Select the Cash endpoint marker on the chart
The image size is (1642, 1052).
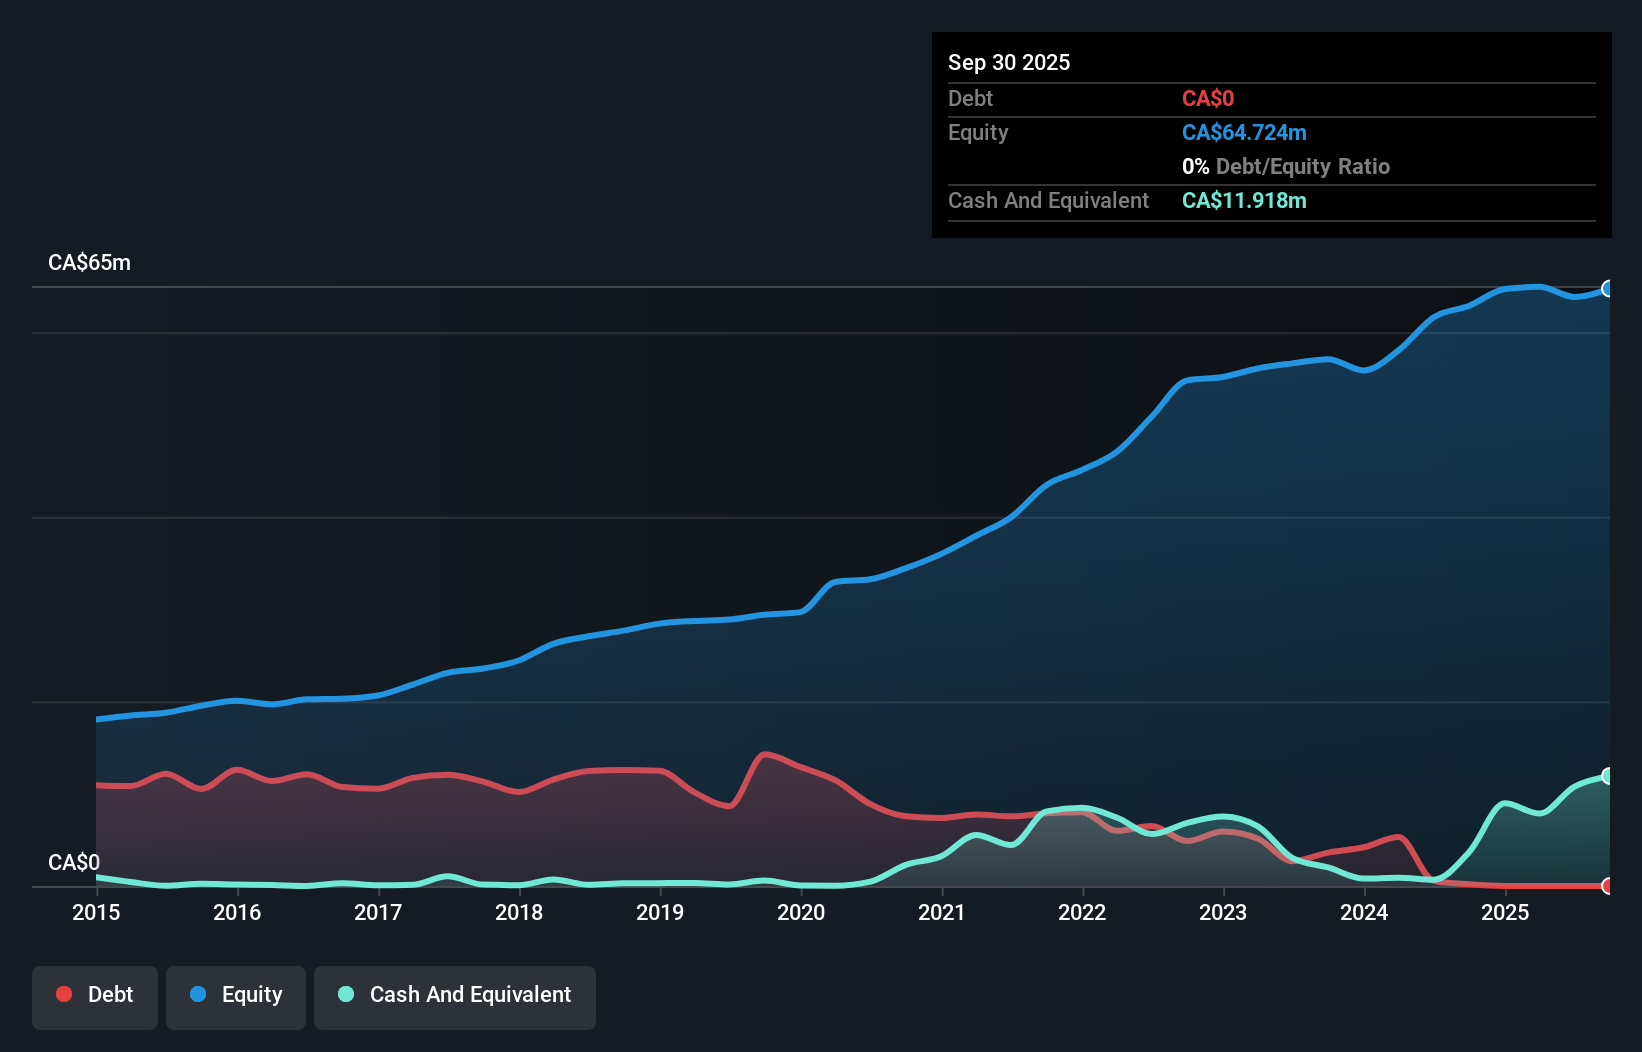coord(1608,776)
